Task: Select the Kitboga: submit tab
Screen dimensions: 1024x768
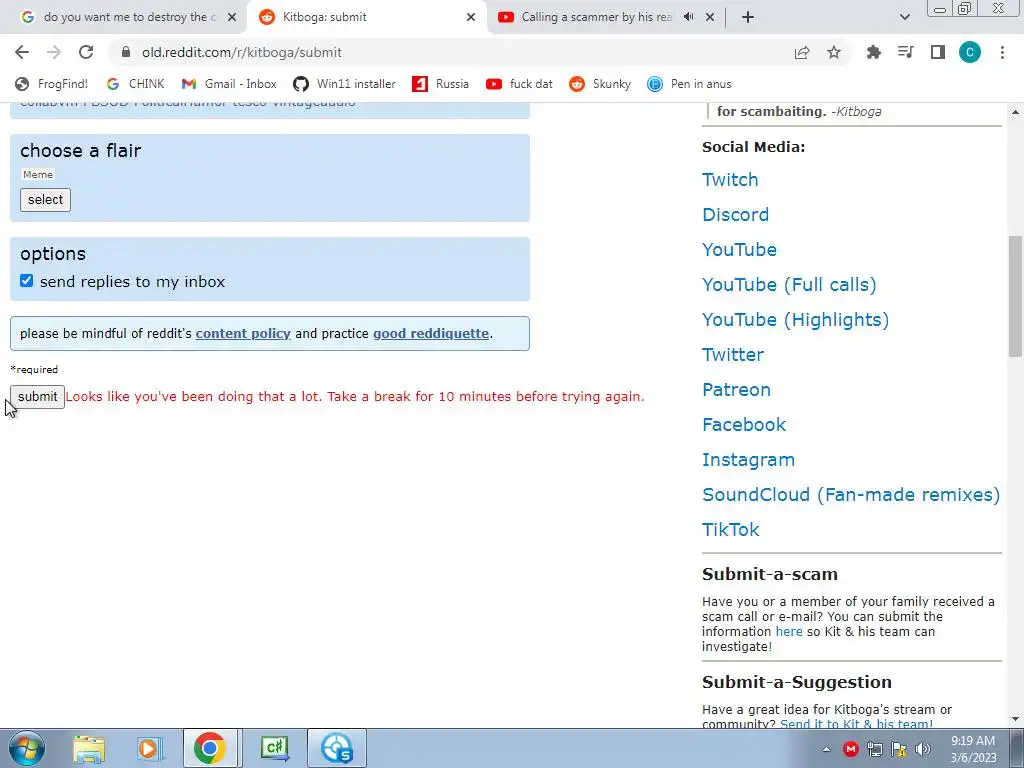Action: 366,17
